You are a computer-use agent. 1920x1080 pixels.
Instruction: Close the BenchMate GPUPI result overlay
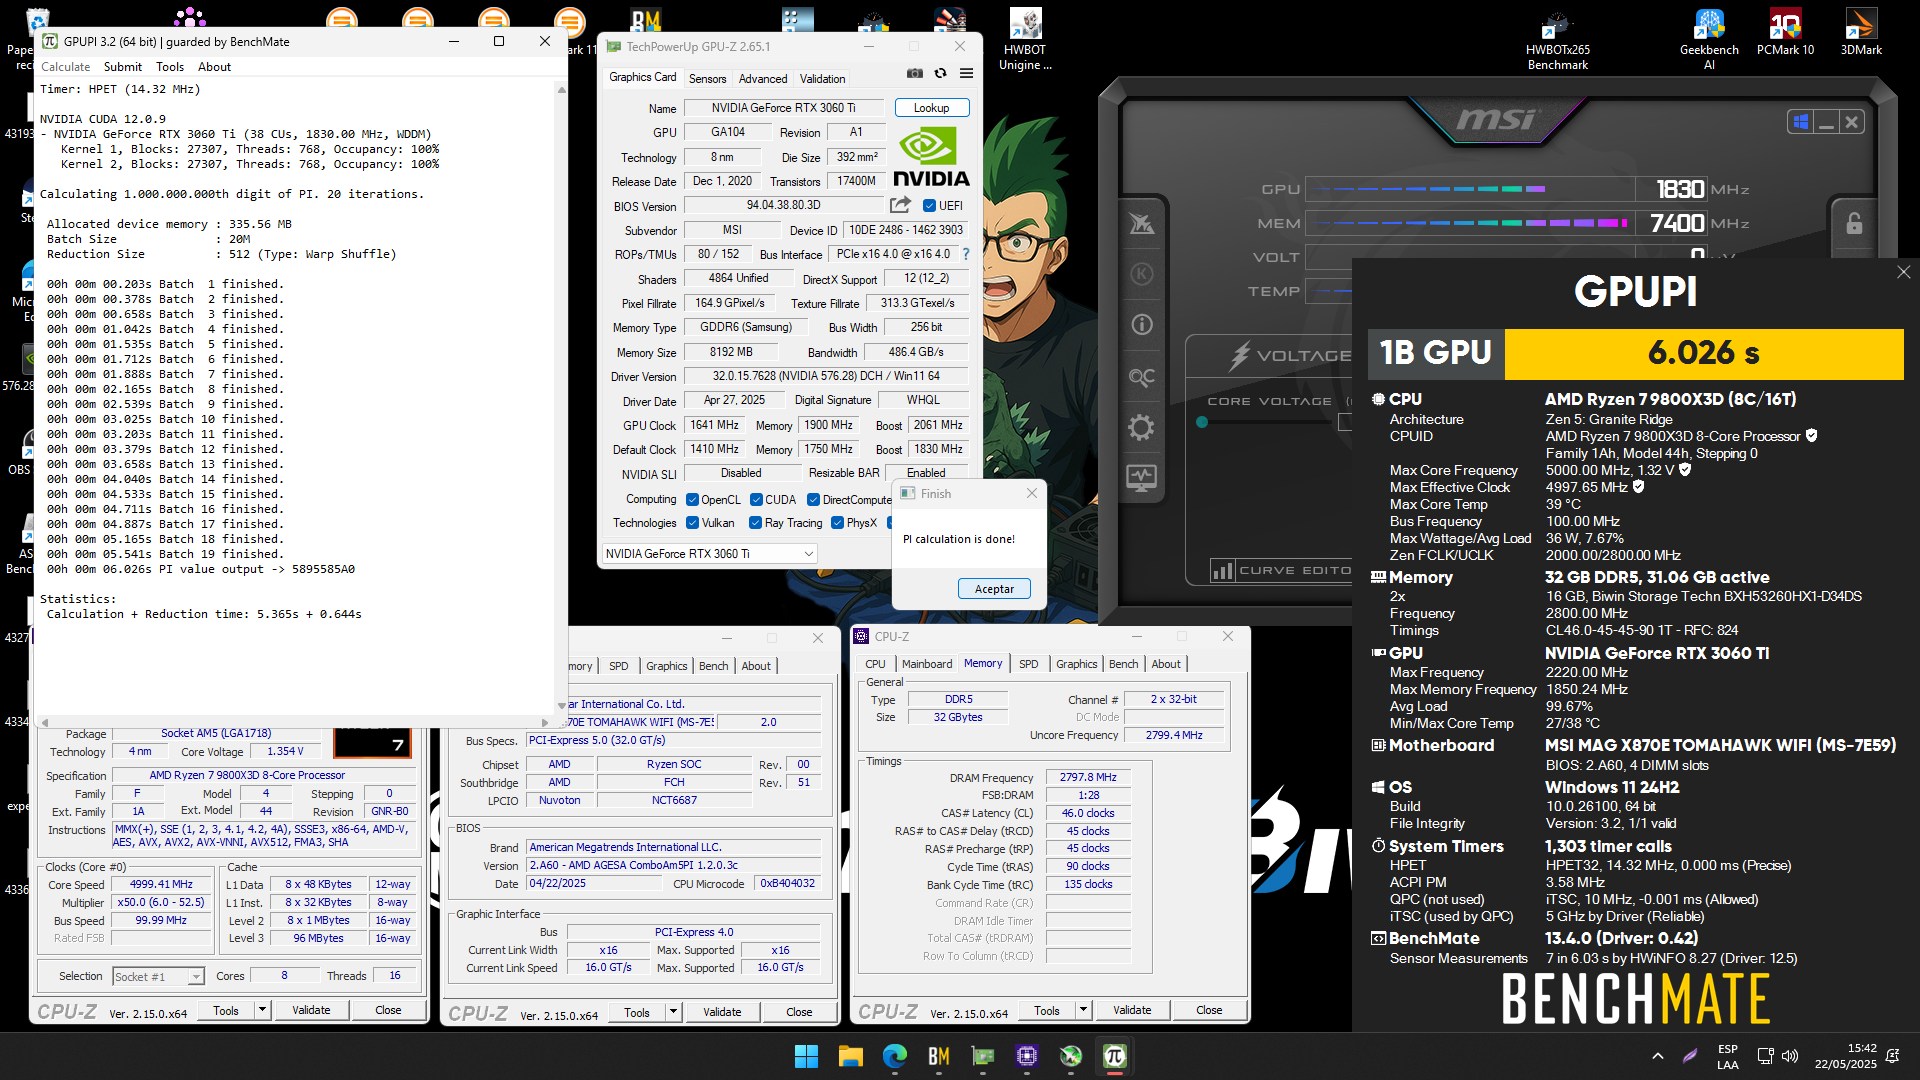tap(1903, 272)
